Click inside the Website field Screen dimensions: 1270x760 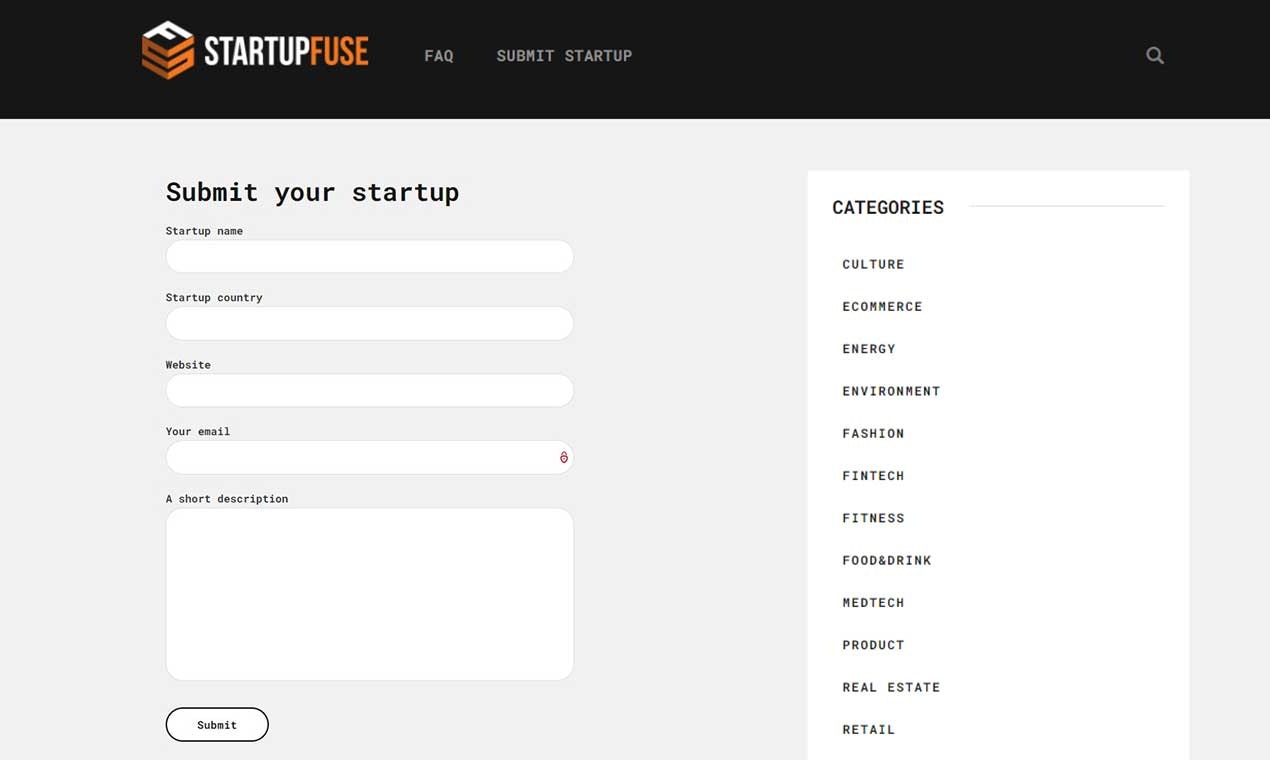pos(369,390)
